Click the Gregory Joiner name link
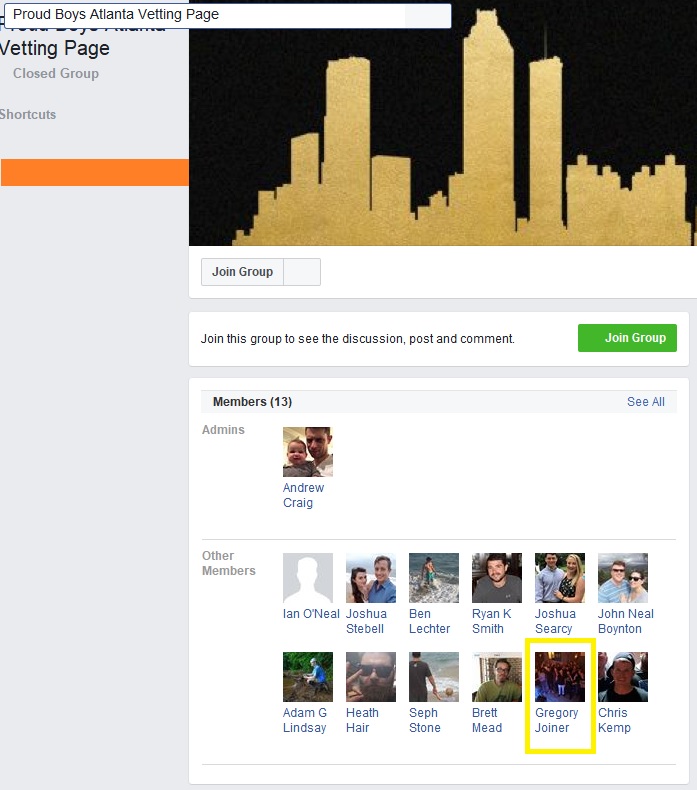The width and height of the screenshot is (697, 790). coord(557,720)
